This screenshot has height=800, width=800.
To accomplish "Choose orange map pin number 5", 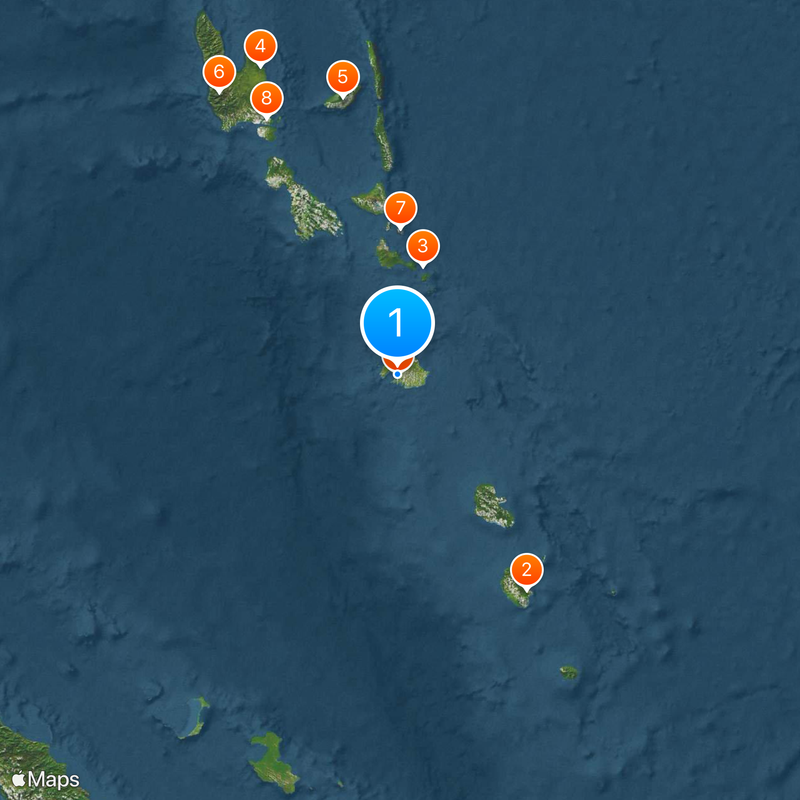I will click(x=342, y=78).
